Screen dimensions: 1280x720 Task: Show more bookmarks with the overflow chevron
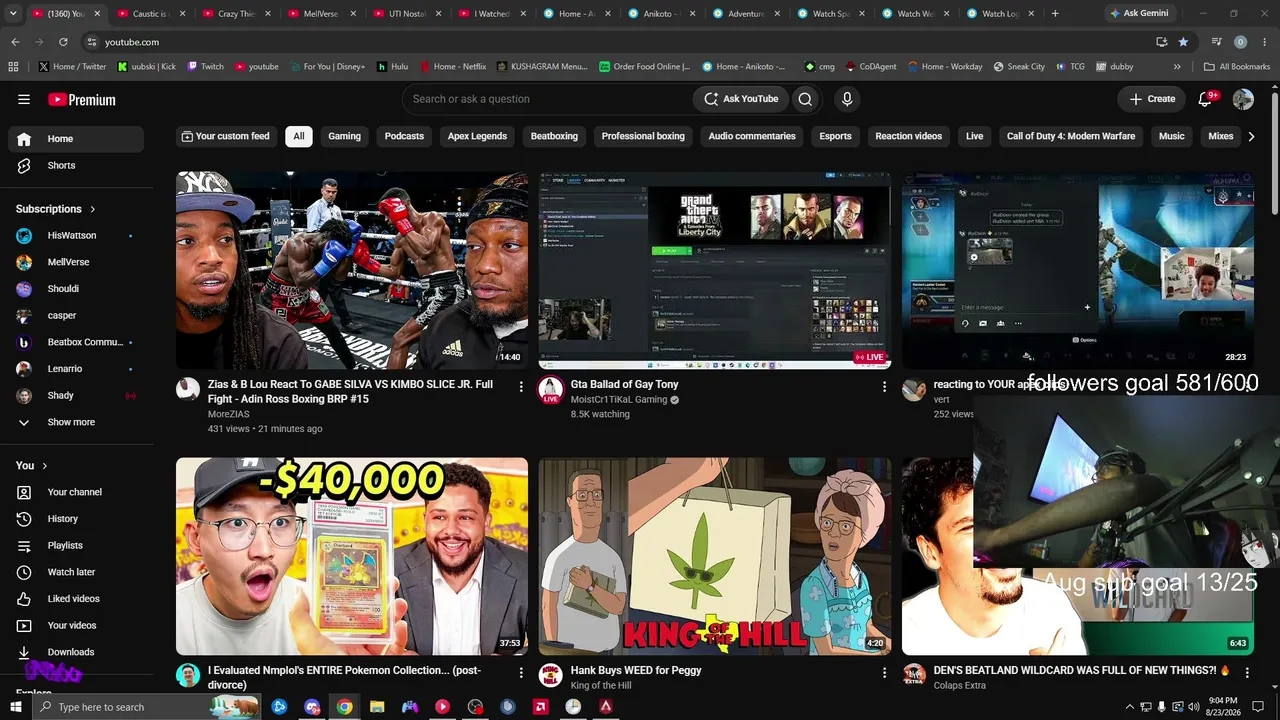(1177, 67)
